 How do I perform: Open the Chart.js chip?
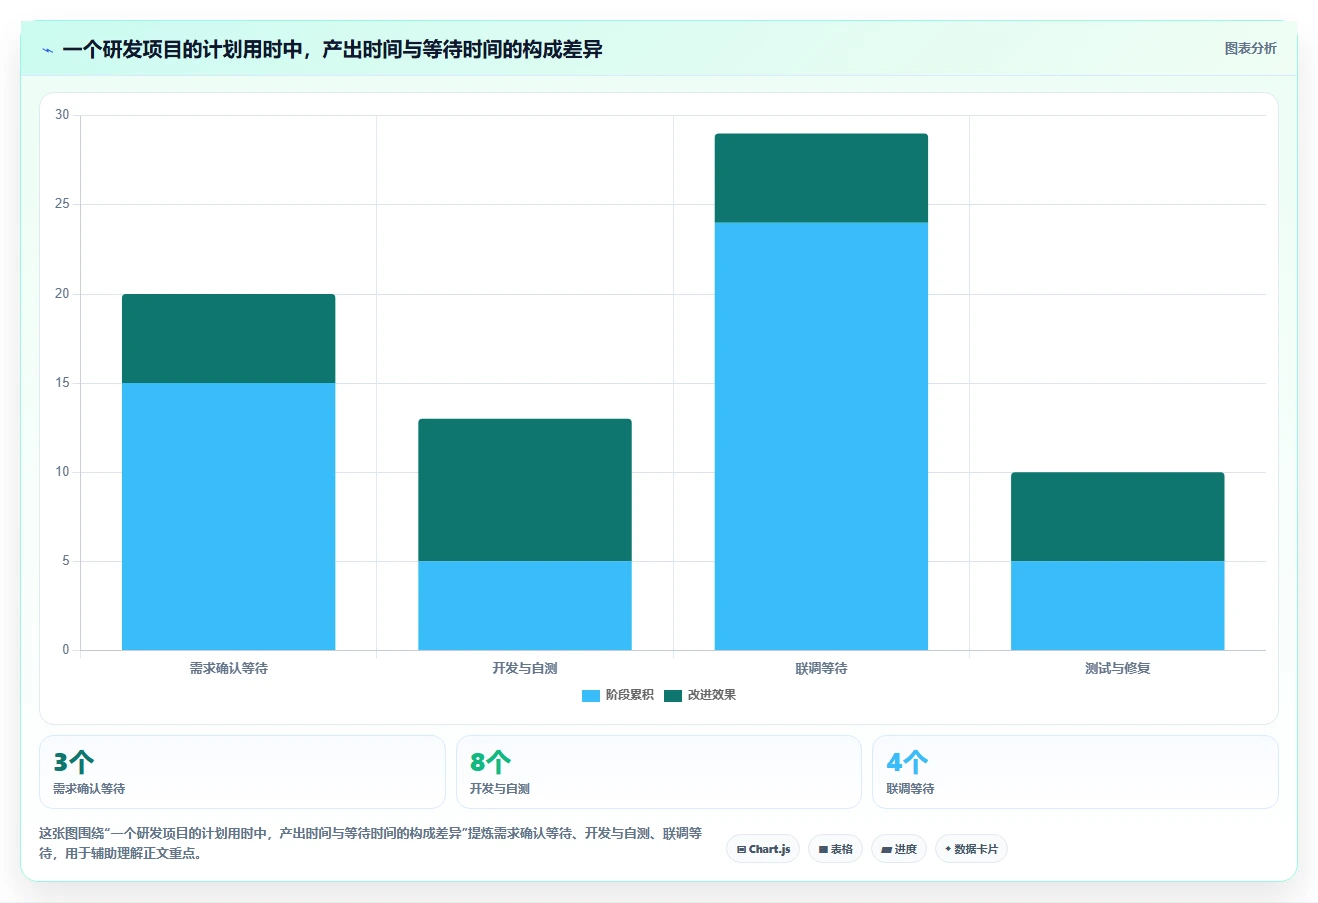pos(763,849)
